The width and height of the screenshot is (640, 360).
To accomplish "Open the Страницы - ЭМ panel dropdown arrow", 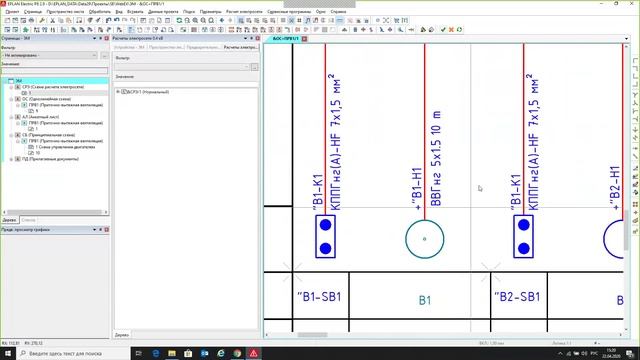I will 94,38.
